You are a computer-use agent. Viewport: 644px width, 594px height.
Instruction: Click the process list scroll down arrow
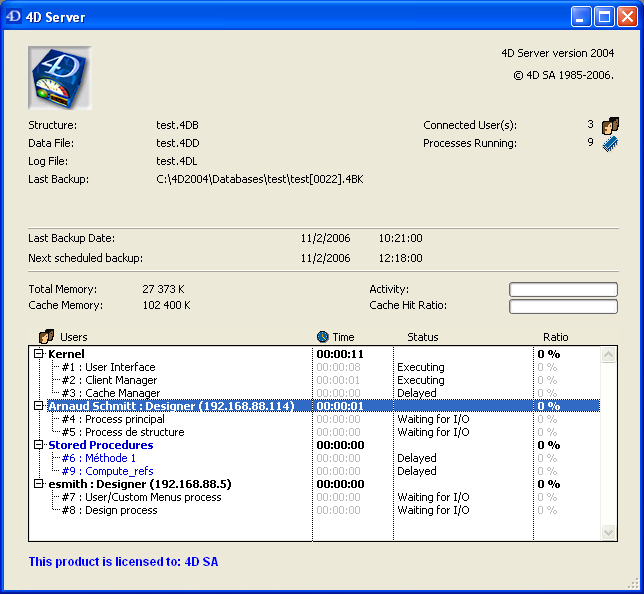(x=609, y=533)
